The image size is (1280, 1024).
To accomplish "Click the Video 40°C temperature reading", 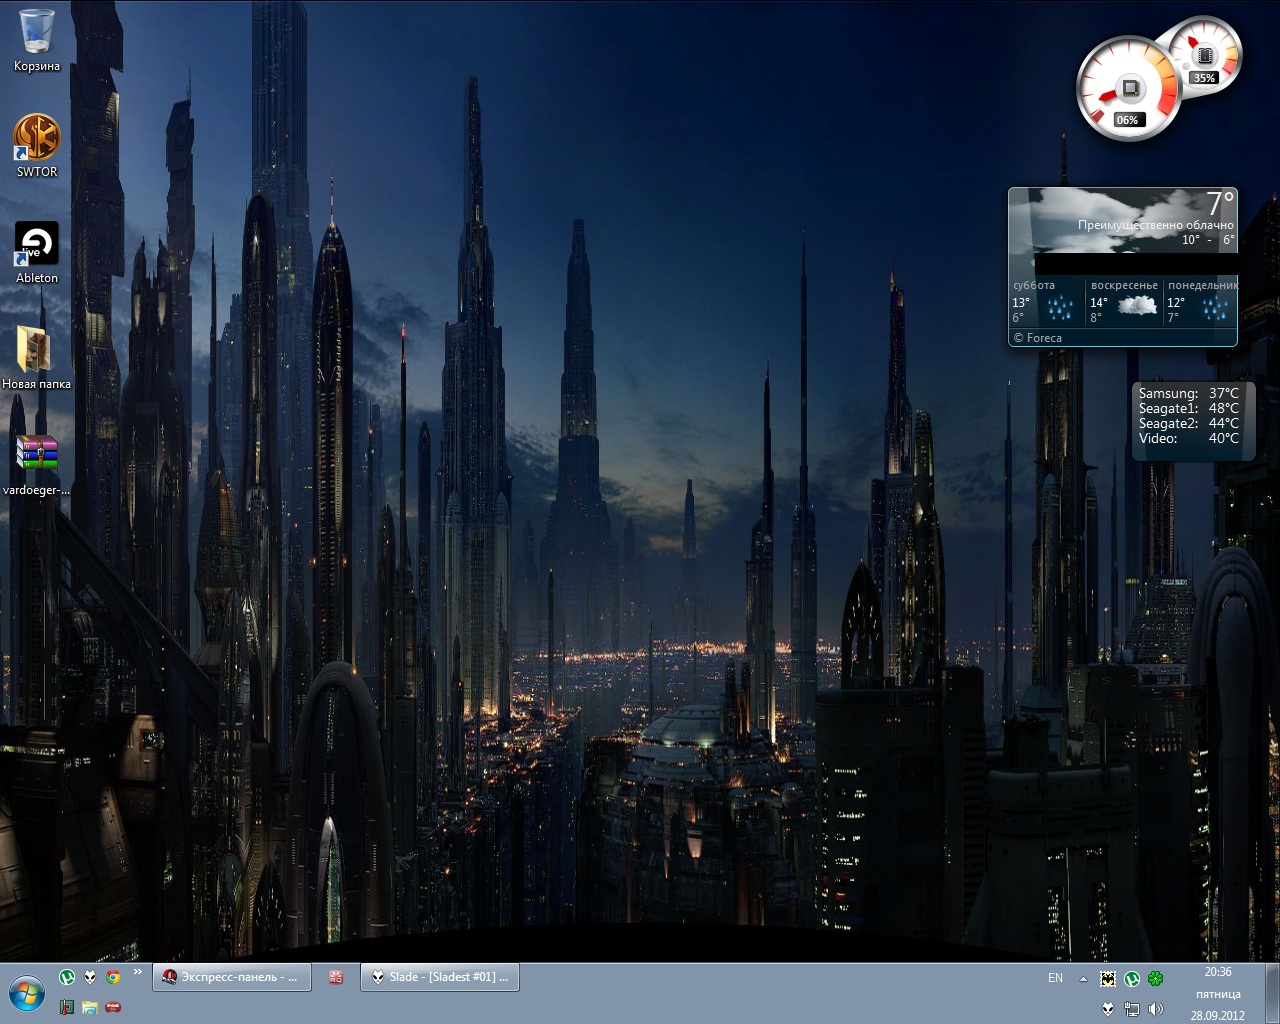I will coord(1188,438).
